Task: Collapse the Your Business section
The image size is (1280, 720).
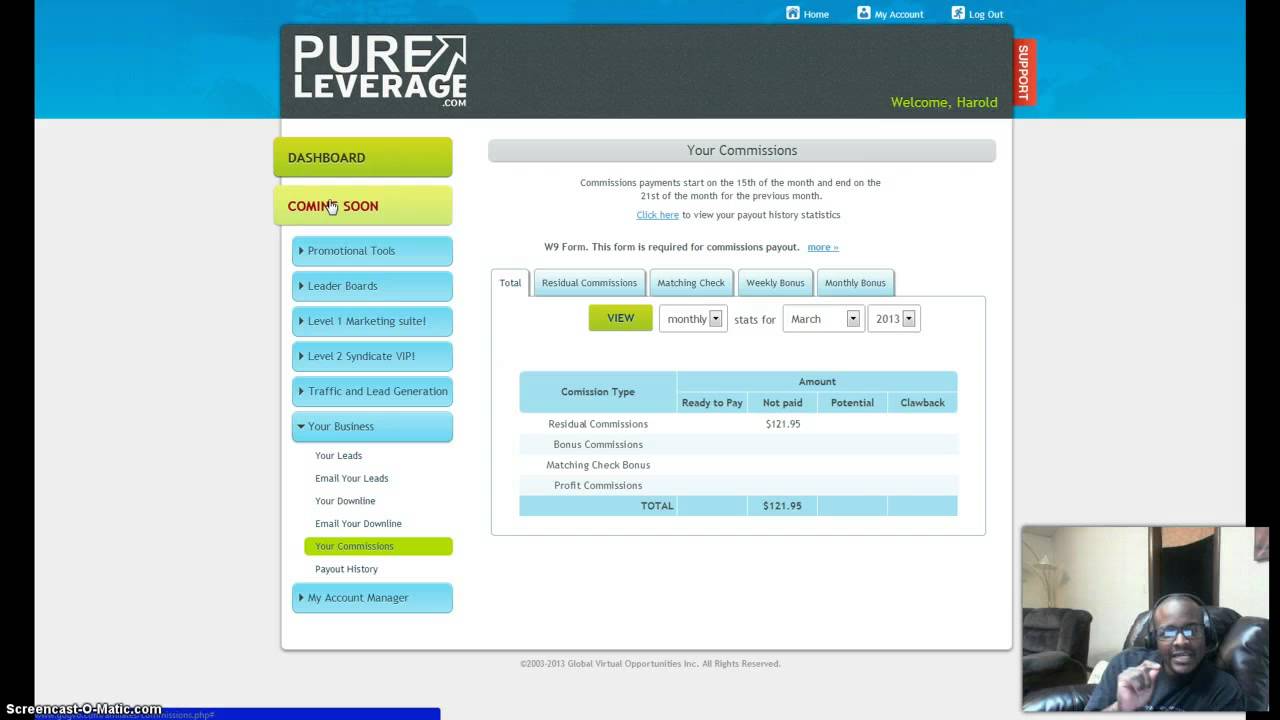Action: (x=372, y=426)
